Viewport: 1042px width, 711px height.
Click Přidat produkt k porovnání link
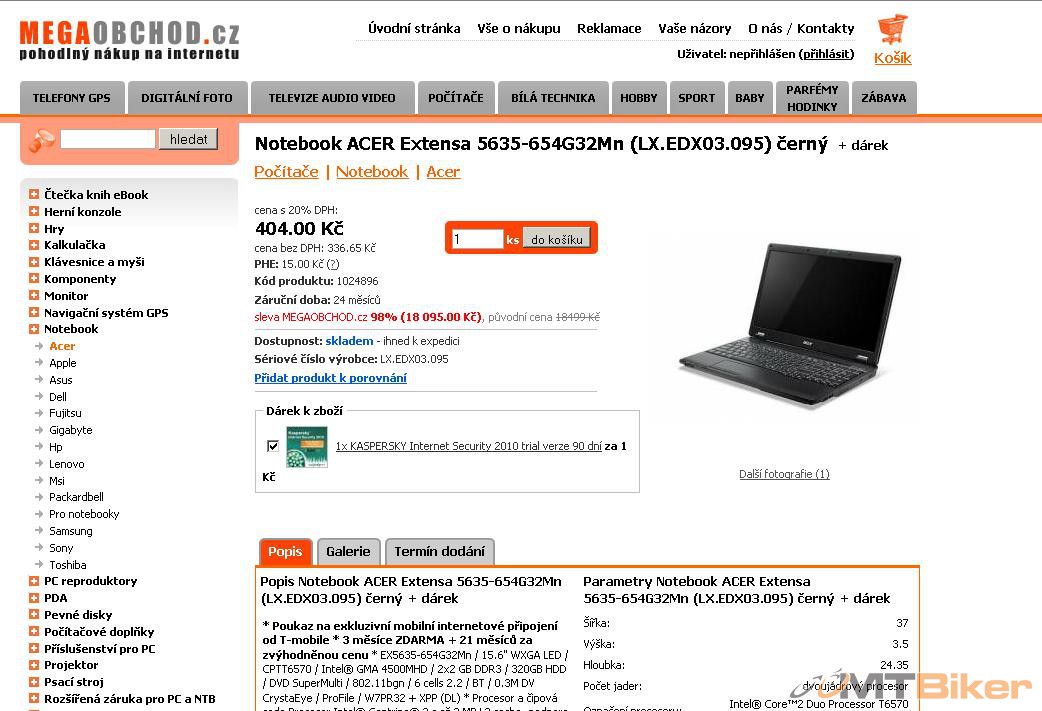[x=330, y=377]
